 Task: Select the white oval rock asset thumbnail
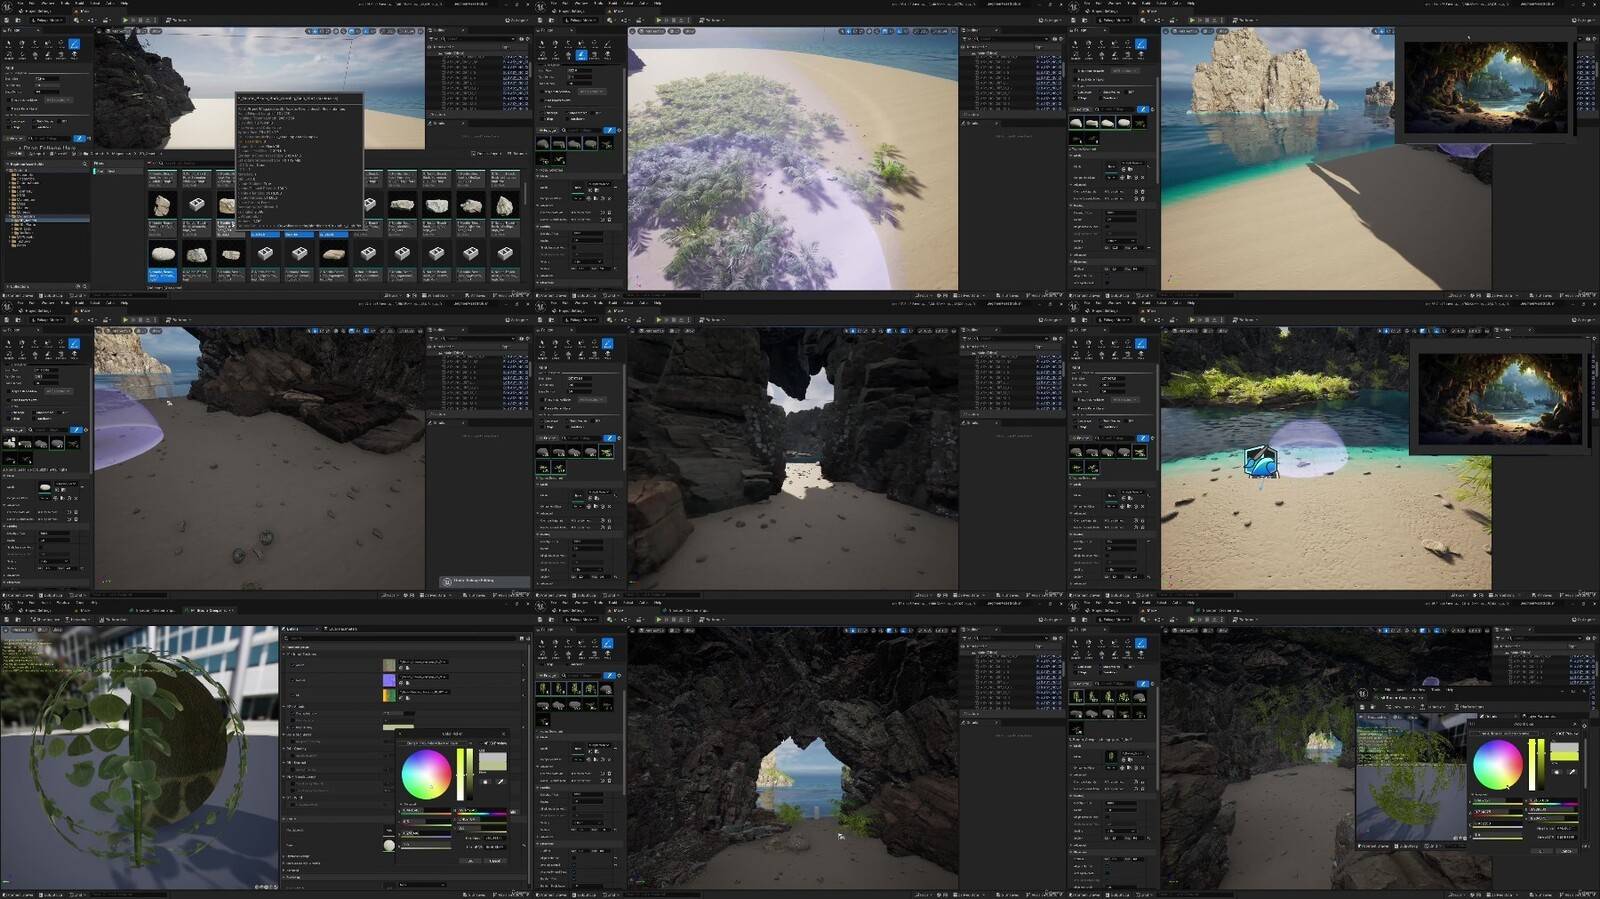coord(162,253)
